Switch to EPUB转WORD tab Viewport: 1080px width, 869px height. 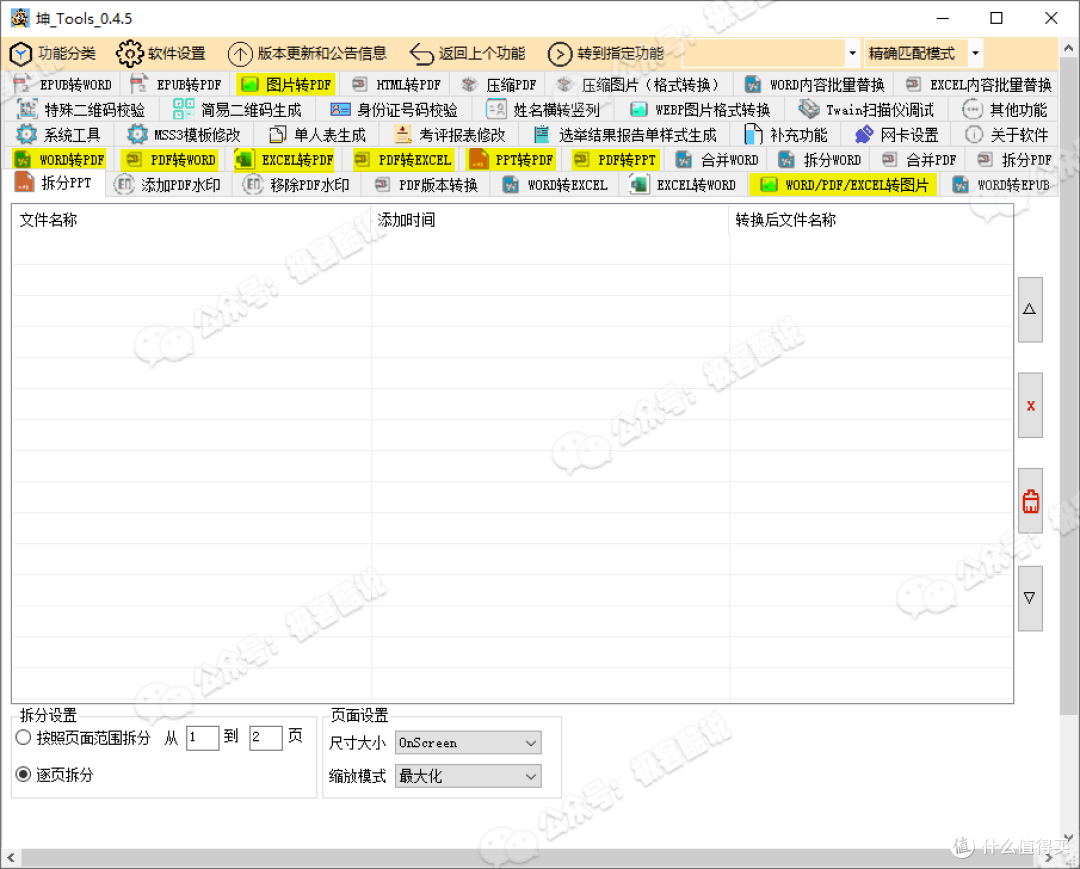[63, 85]
